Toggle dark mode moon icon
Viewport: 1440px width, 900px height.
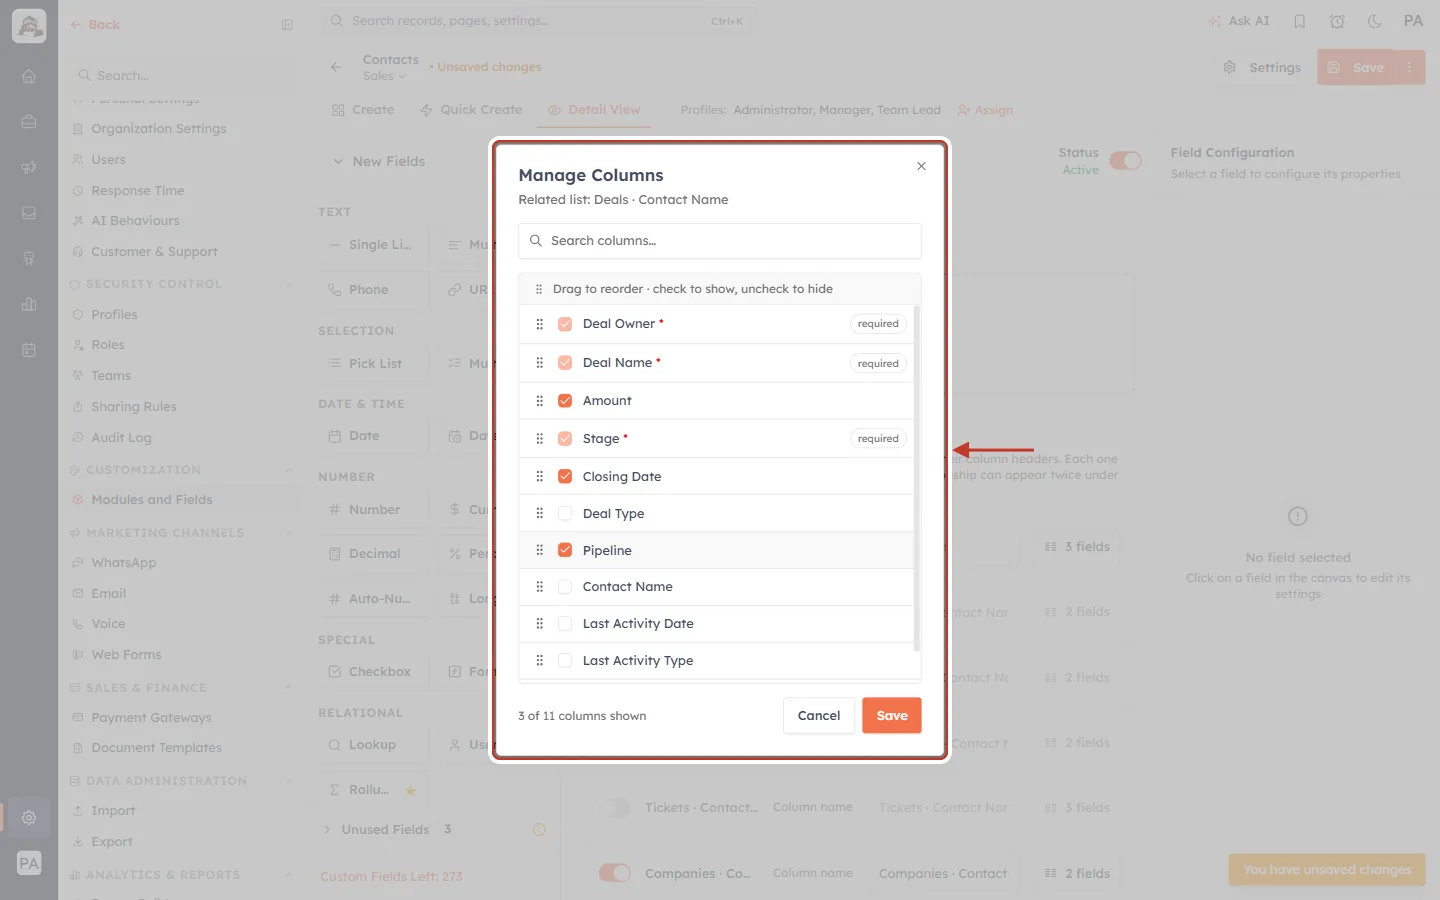[x=1375, y=21]
